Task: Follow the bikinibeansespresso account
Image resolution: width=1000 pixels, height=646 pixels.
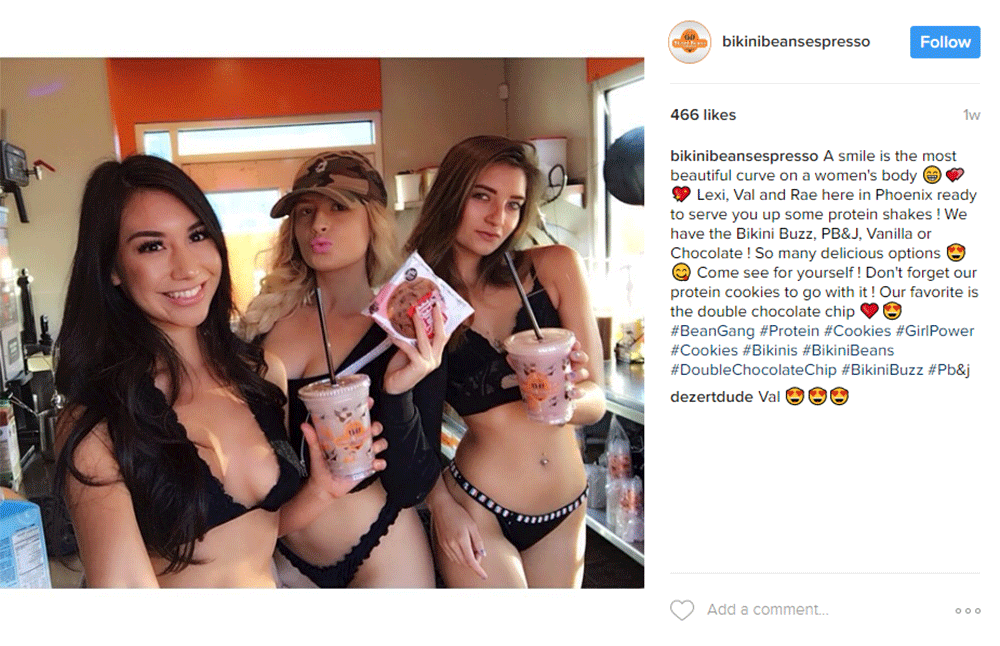Action: click(945, 42)
